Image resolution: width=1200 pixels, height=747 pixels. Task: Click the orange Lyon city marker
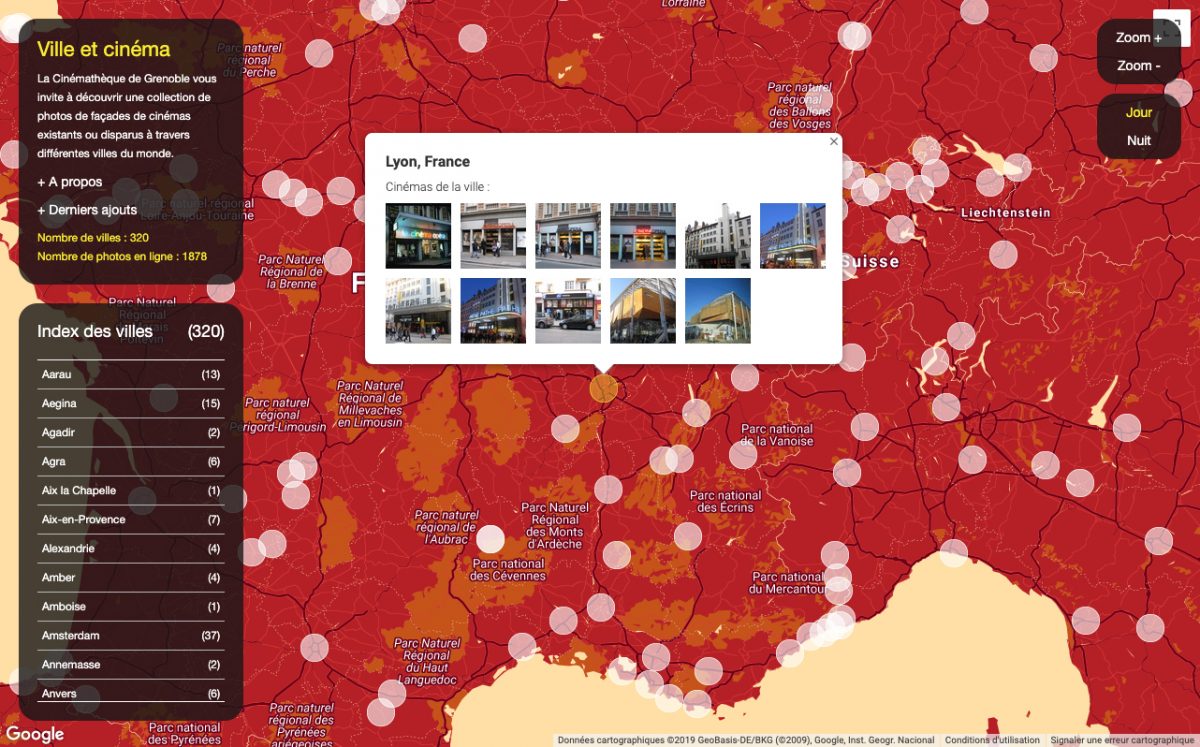tap(603, 388)
